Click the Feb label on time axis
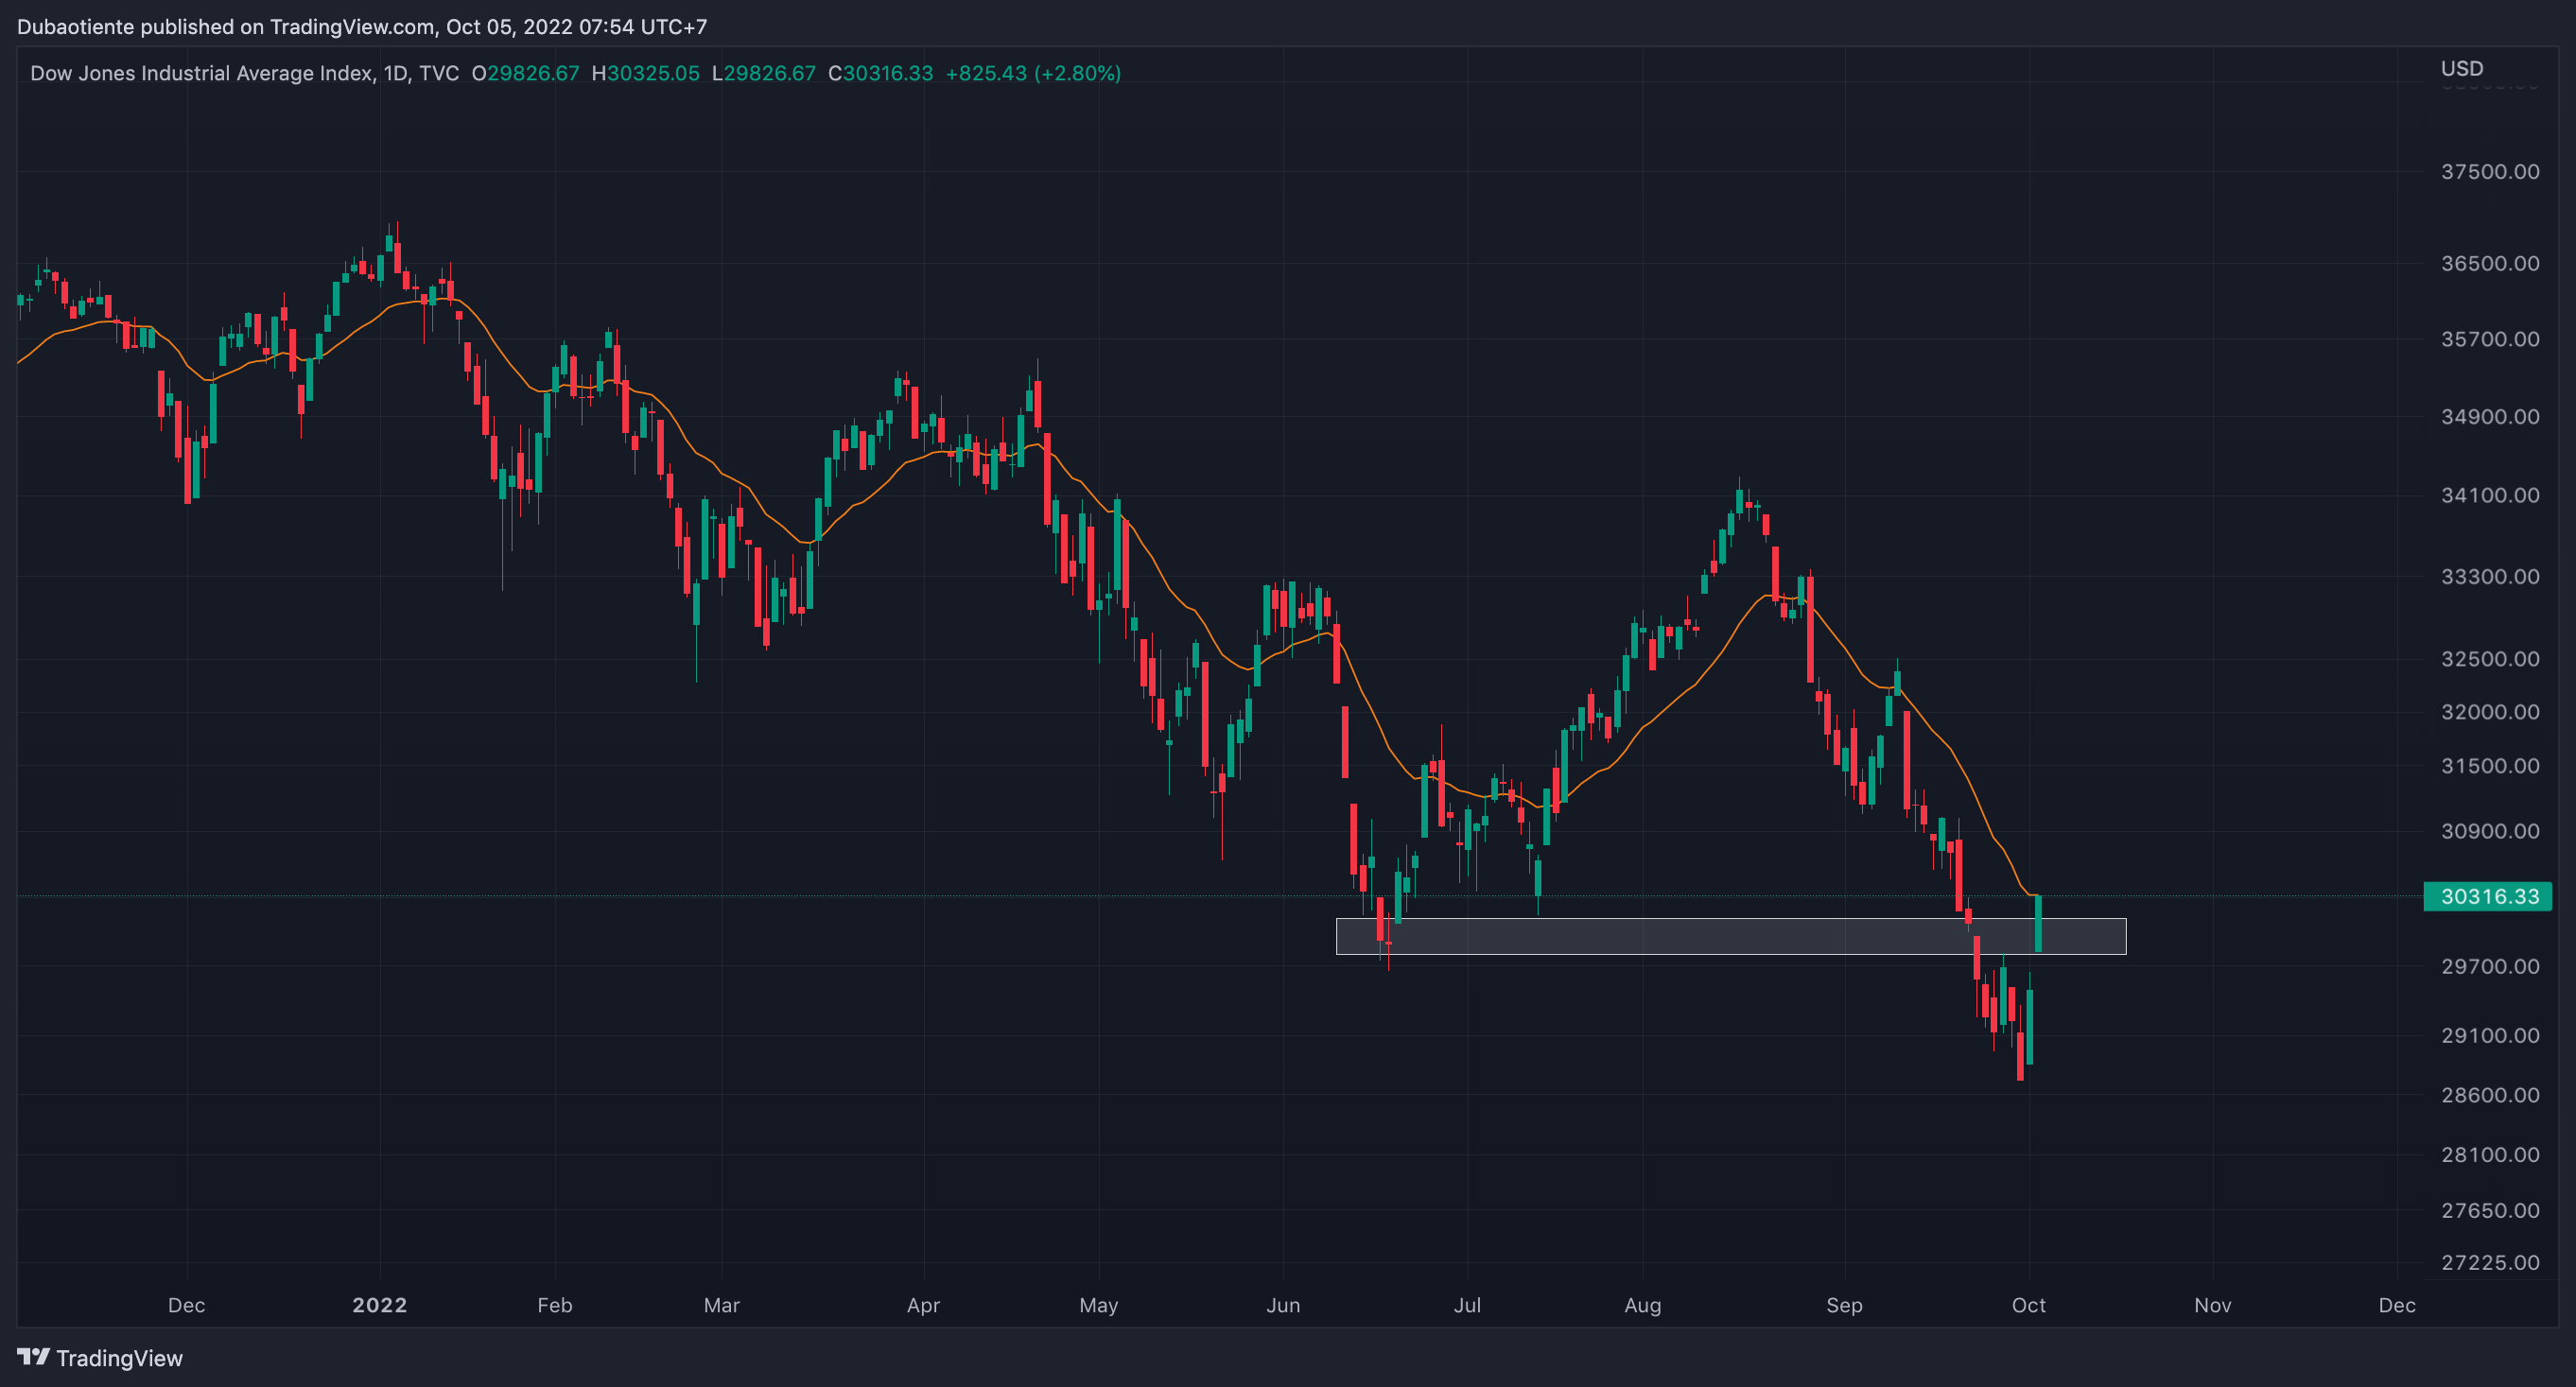 point(555,1305)
